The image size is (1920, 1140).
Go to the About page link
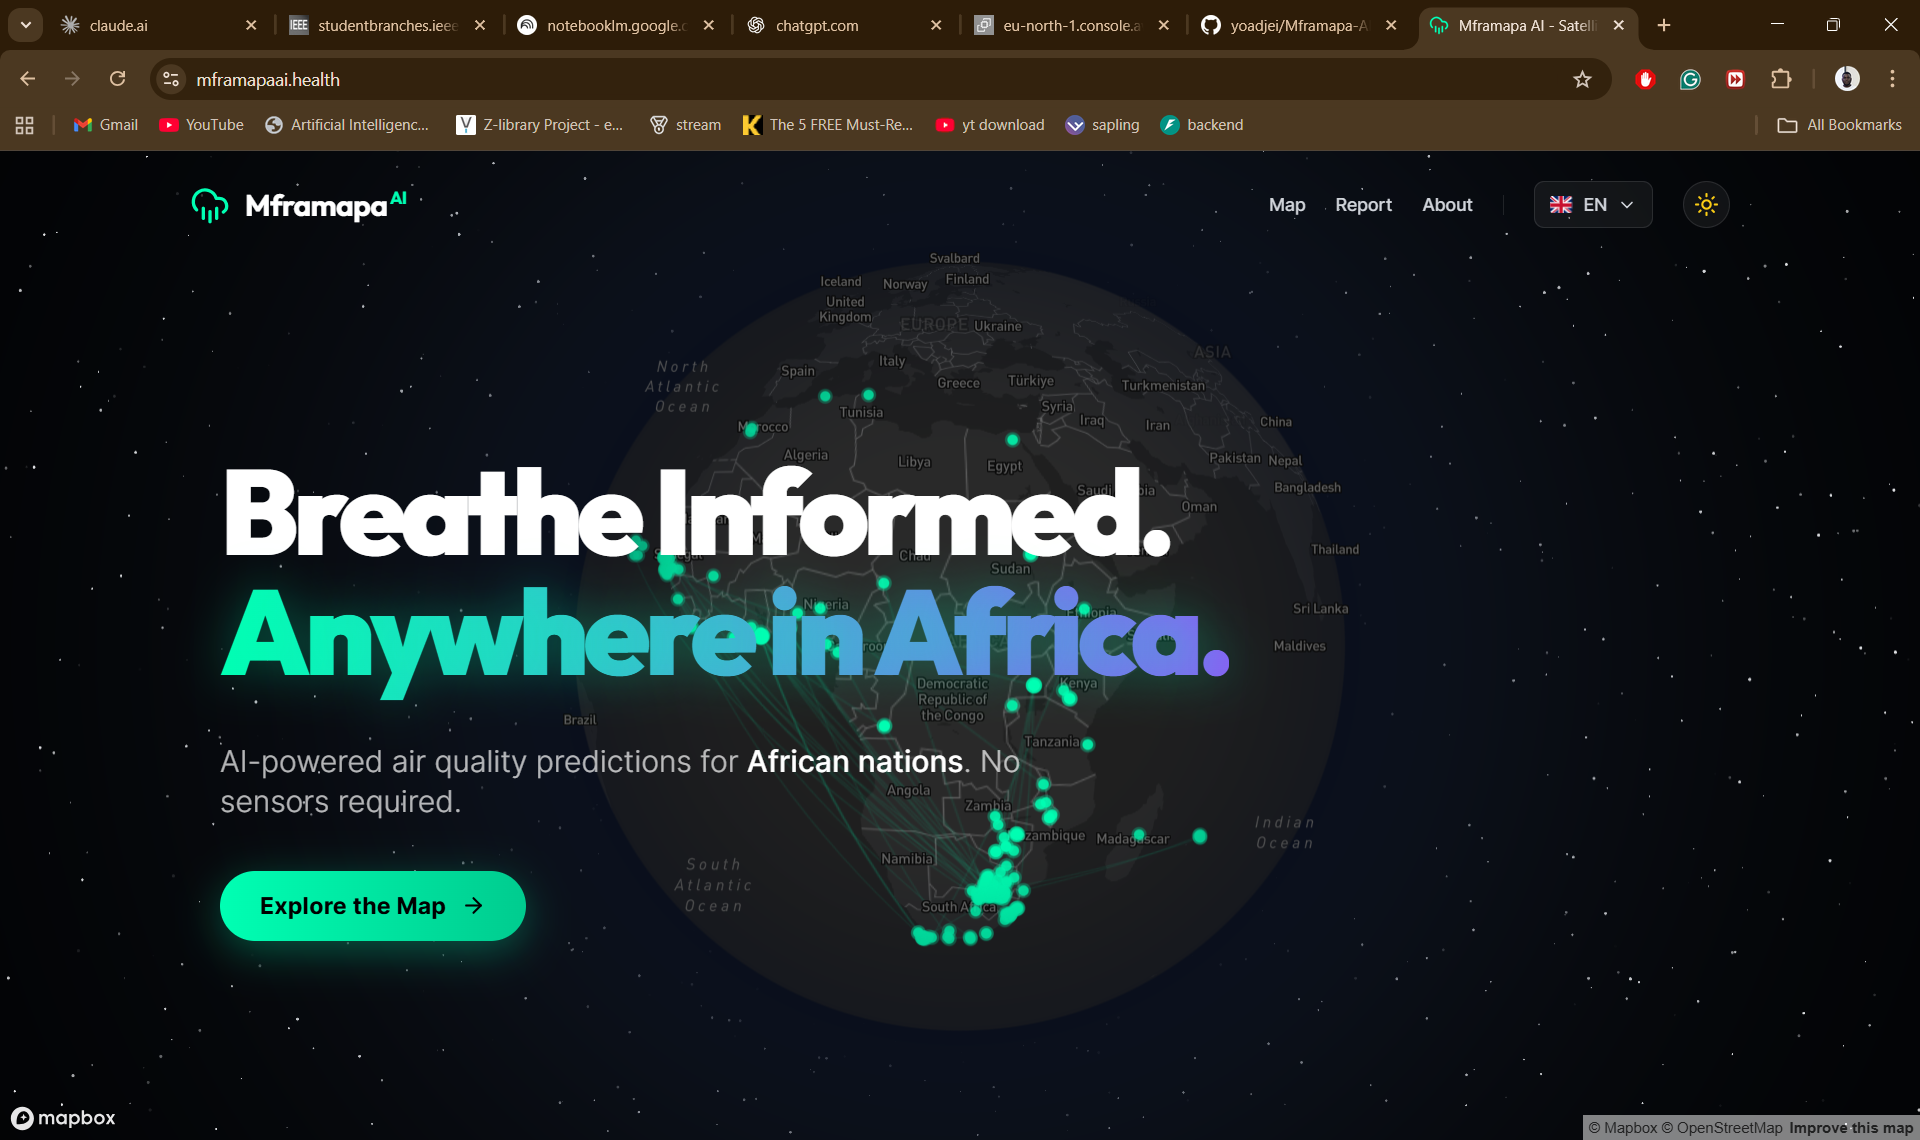(x=1447, y=205)
